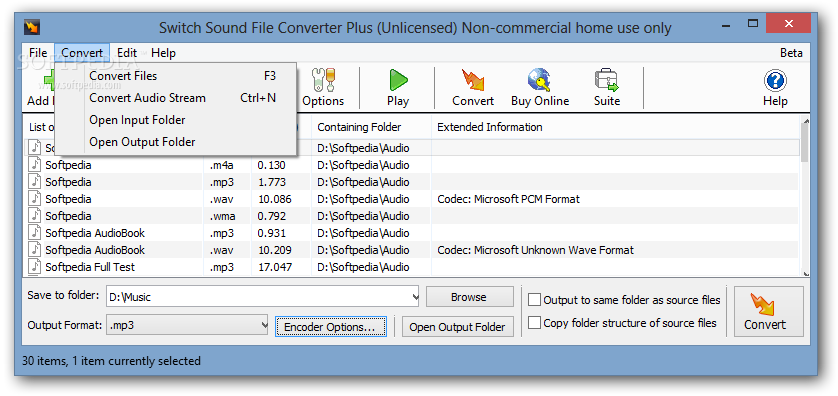Screen dimensions: 838x396
Task: Click the Options toolbar icon
Action: [323, 87]
